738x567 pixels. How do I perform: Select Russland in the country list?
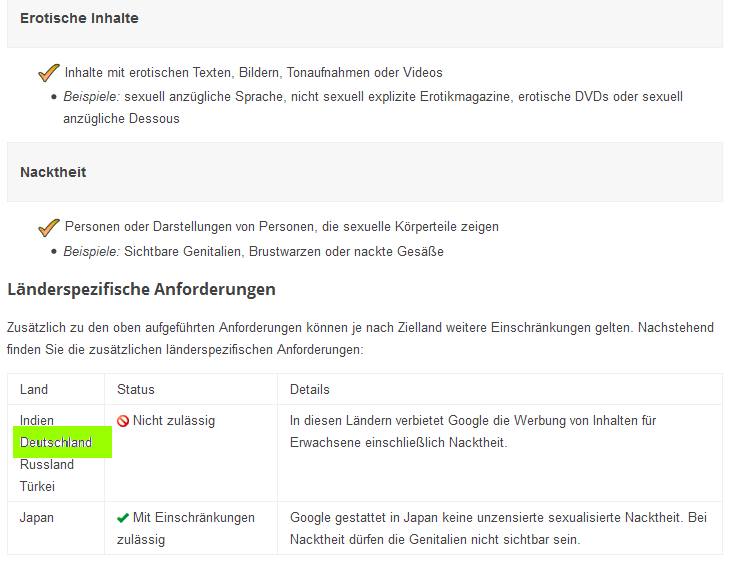coord(47,464)
